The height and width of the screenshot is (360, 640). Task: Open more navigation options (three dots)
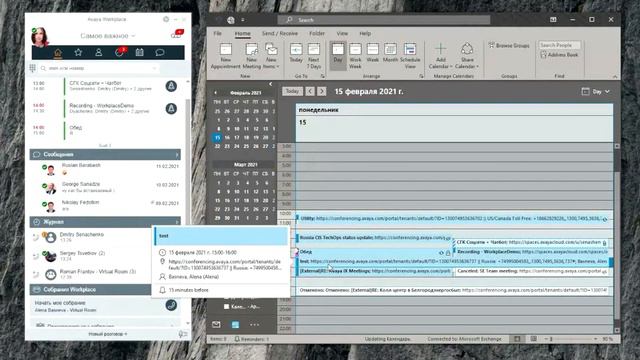pos(254,325)
